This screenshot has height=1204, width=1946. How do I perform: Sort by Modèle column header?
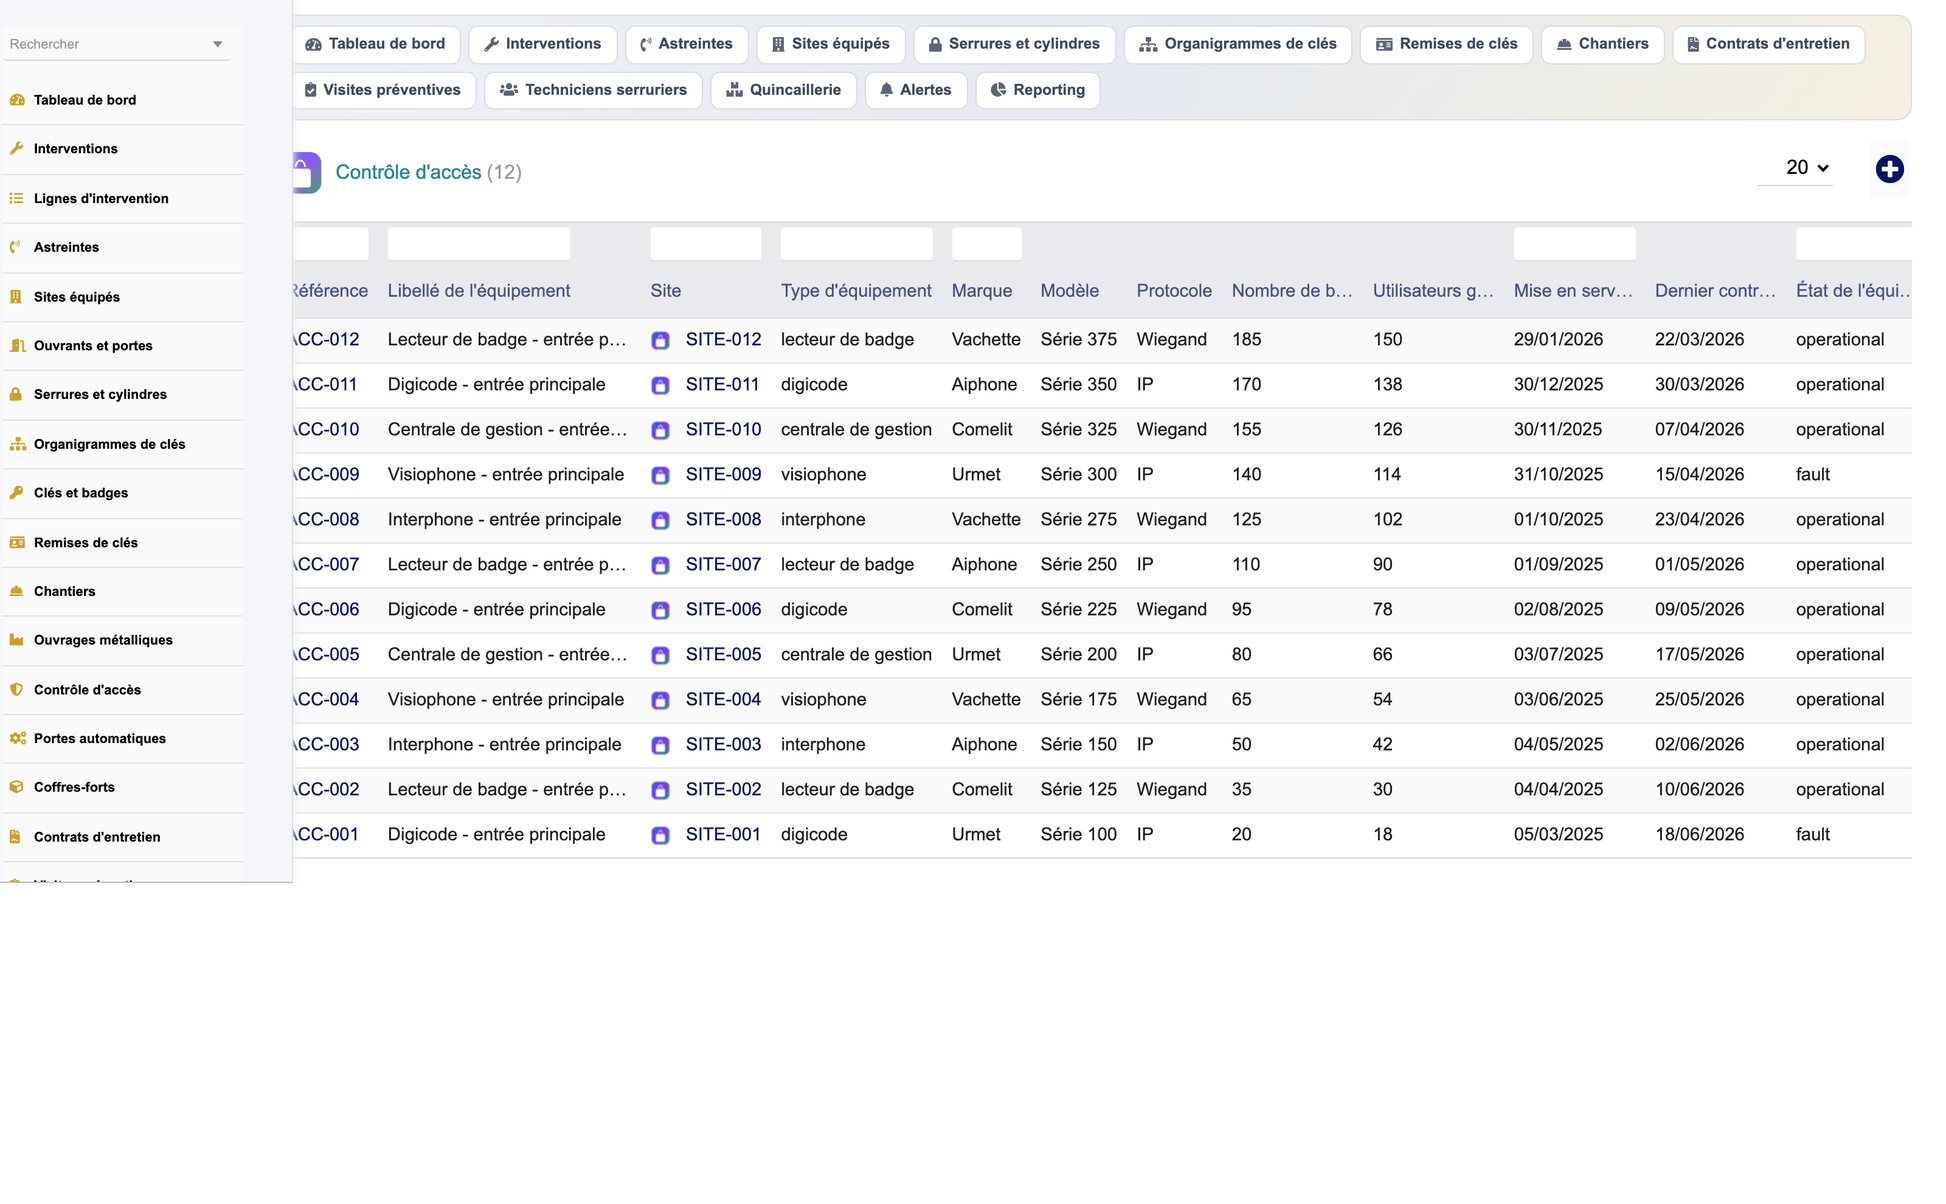point(1069,291)
